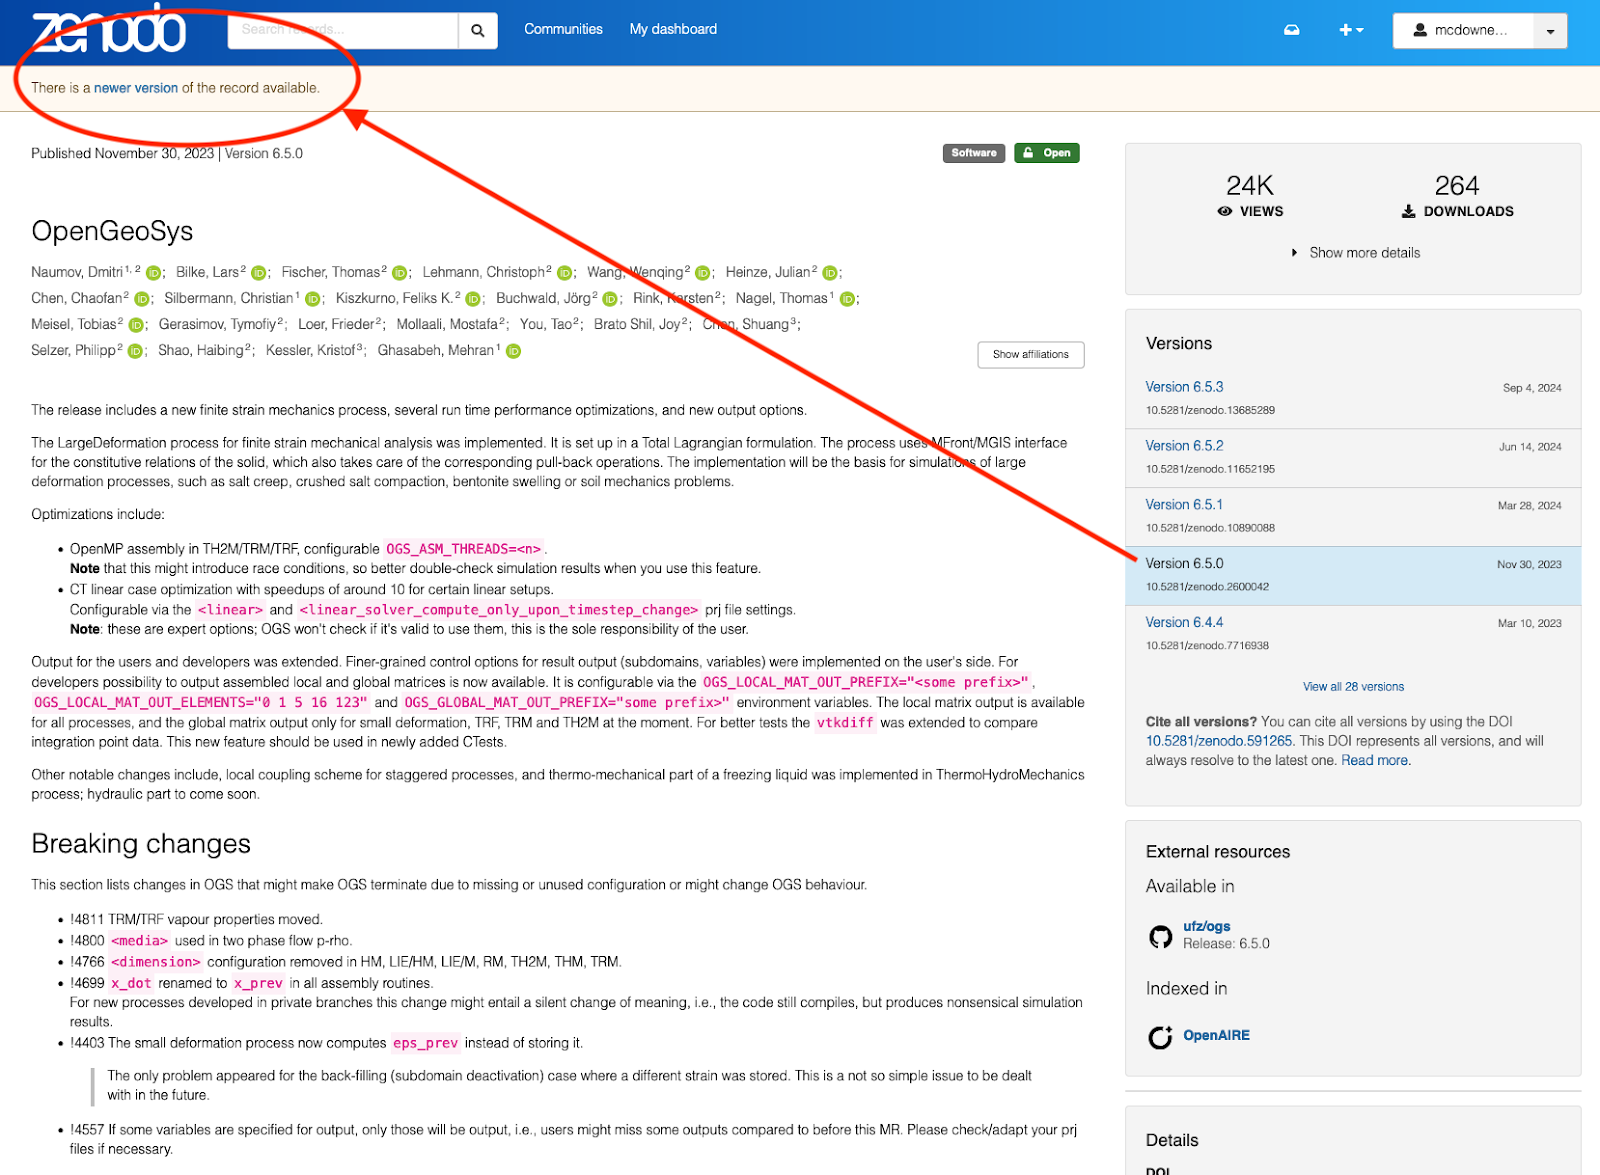Click the Breaking changes heading
This screenshot has width=1600, height=1175.
tap(141, 844)
